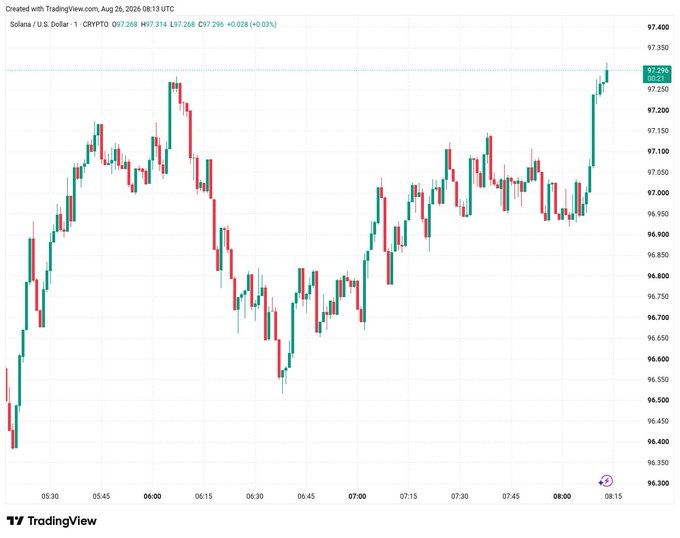Image resolution: width=680 pixels, height=538 pixels.
Task: Click the 97.350 price axis label
Action: tap(658, 48)
